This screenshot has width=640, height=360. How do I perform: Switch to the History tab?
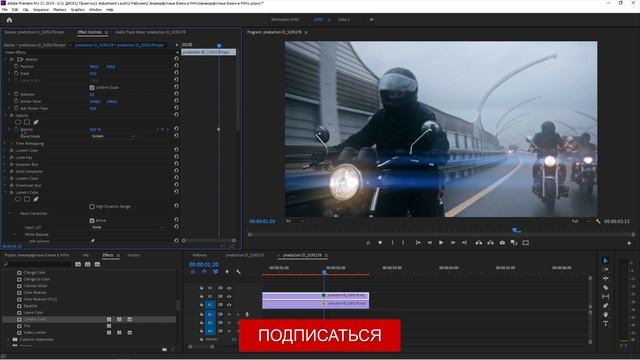[133, 255]
